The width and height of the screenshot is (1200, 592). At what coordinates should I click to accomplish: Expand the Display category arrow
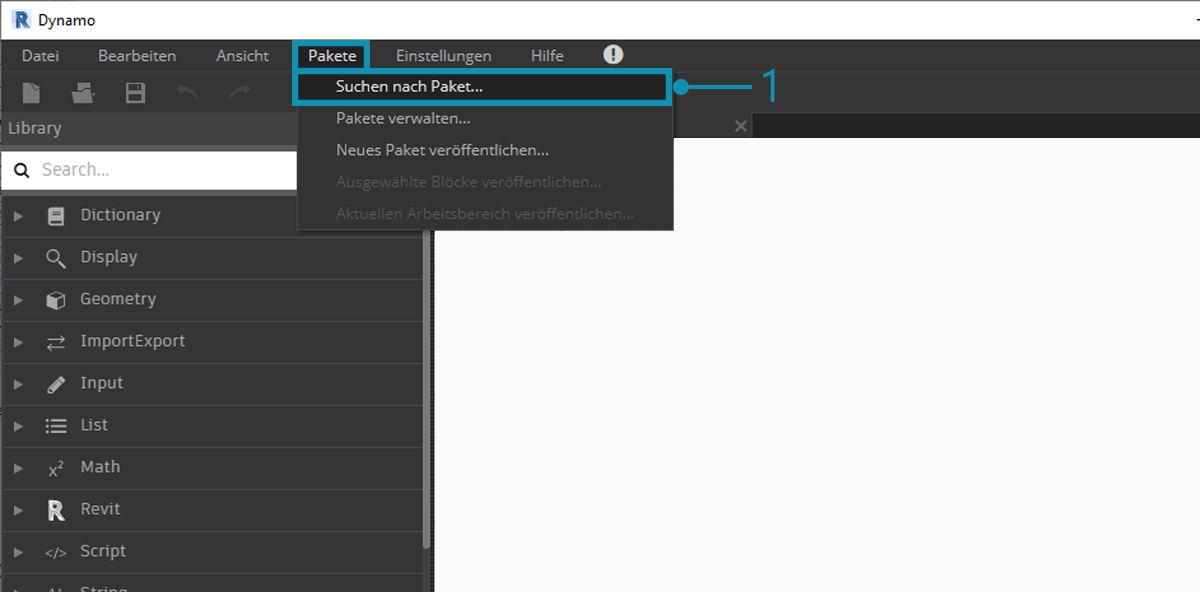pyautogui.click(x=18, y=257)
